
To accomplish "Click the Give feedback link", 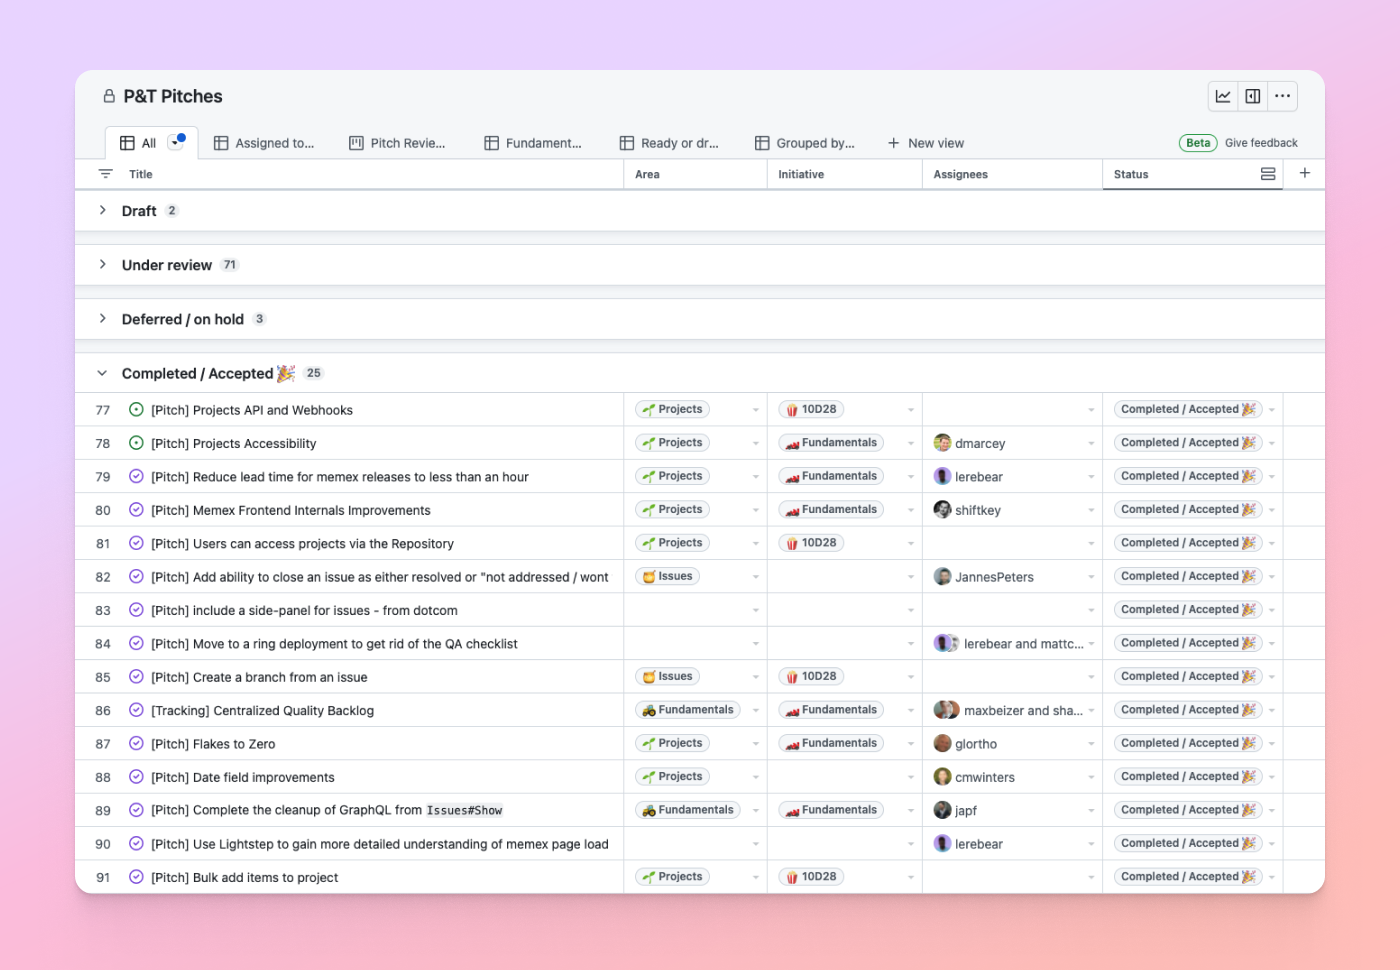I will (x=1260, y=143).
